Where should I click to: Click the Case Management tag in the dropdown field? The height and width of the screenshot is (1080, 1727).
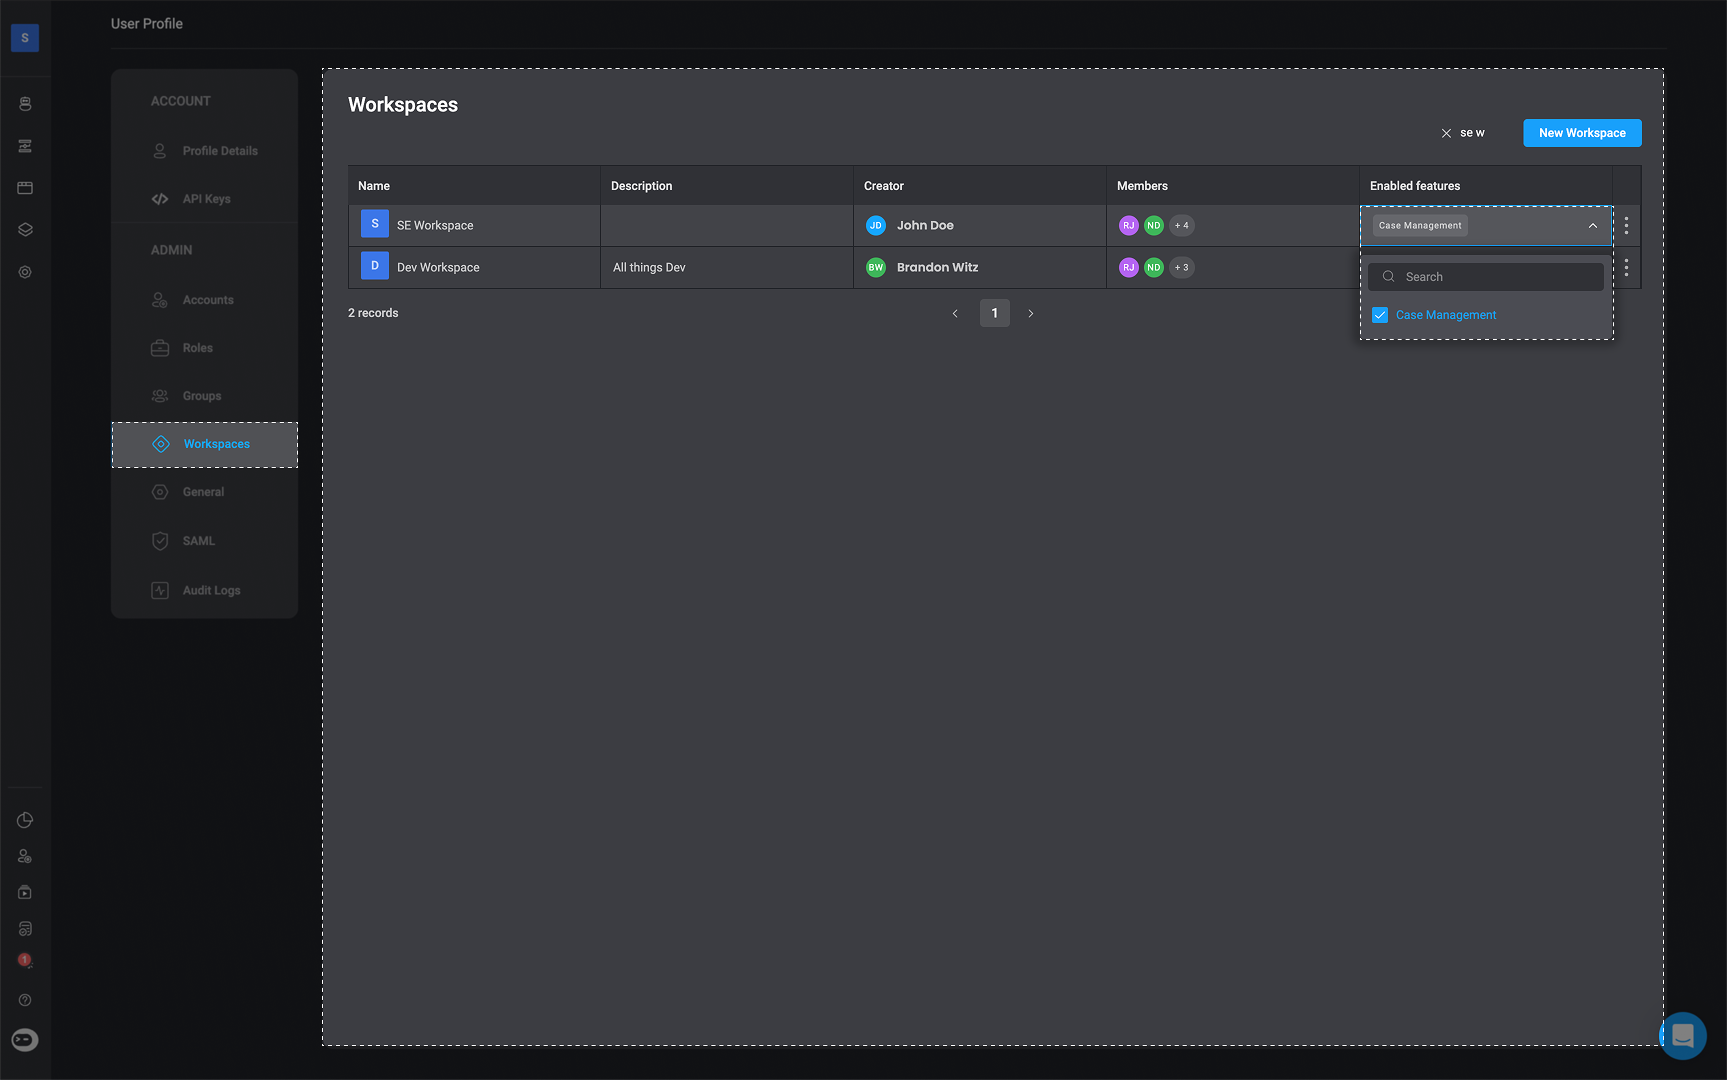pyautogui.click(x=1420, y=225)
